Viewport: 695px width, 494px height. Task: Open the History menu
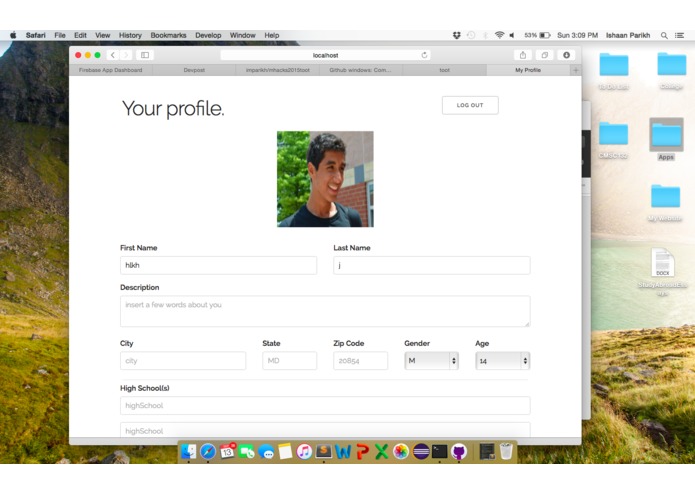tap(130, 35)
